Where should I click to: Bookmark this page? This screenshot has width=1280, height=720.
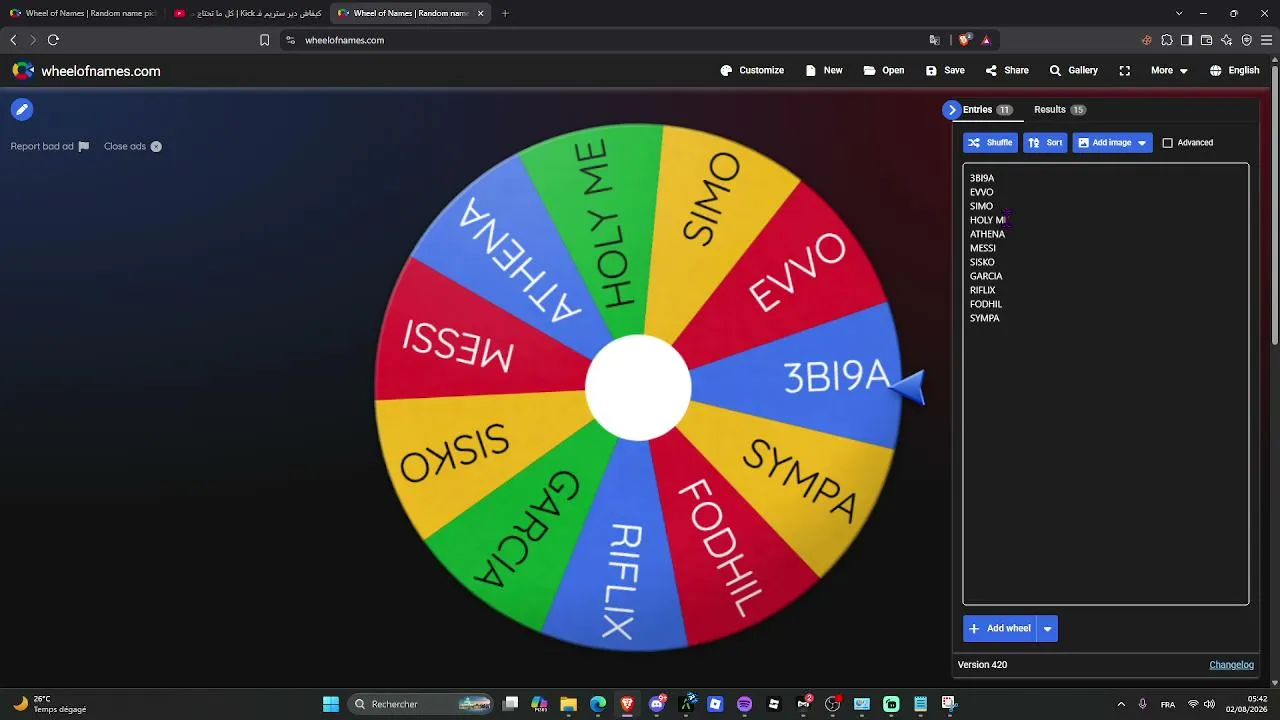point(264,40)
